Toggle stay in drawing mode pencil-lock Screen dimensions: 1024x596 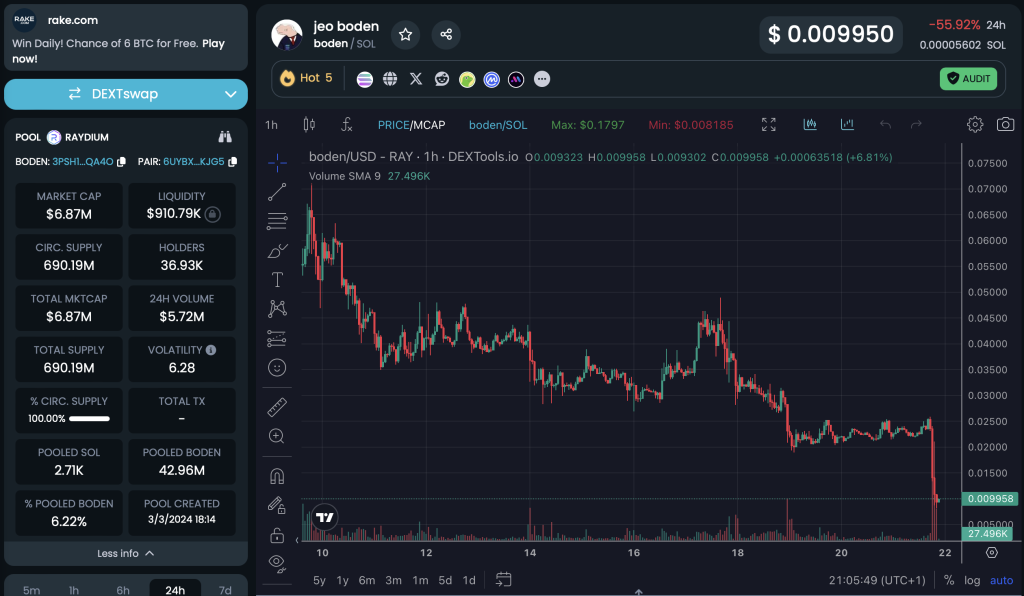click(277, 505)
